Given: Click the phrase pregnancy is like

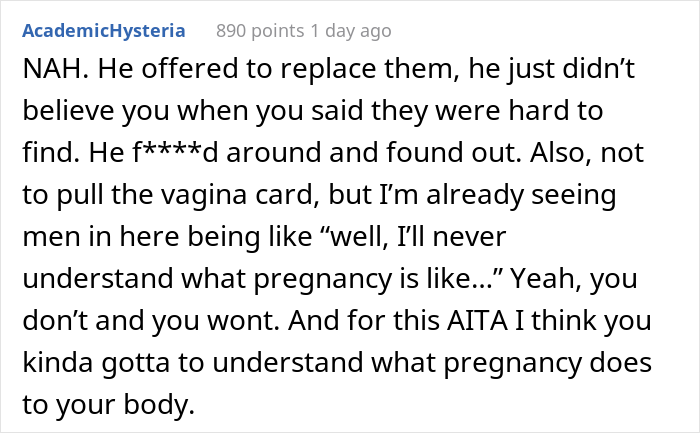Looking at the screenshot, I should [368, 279].
